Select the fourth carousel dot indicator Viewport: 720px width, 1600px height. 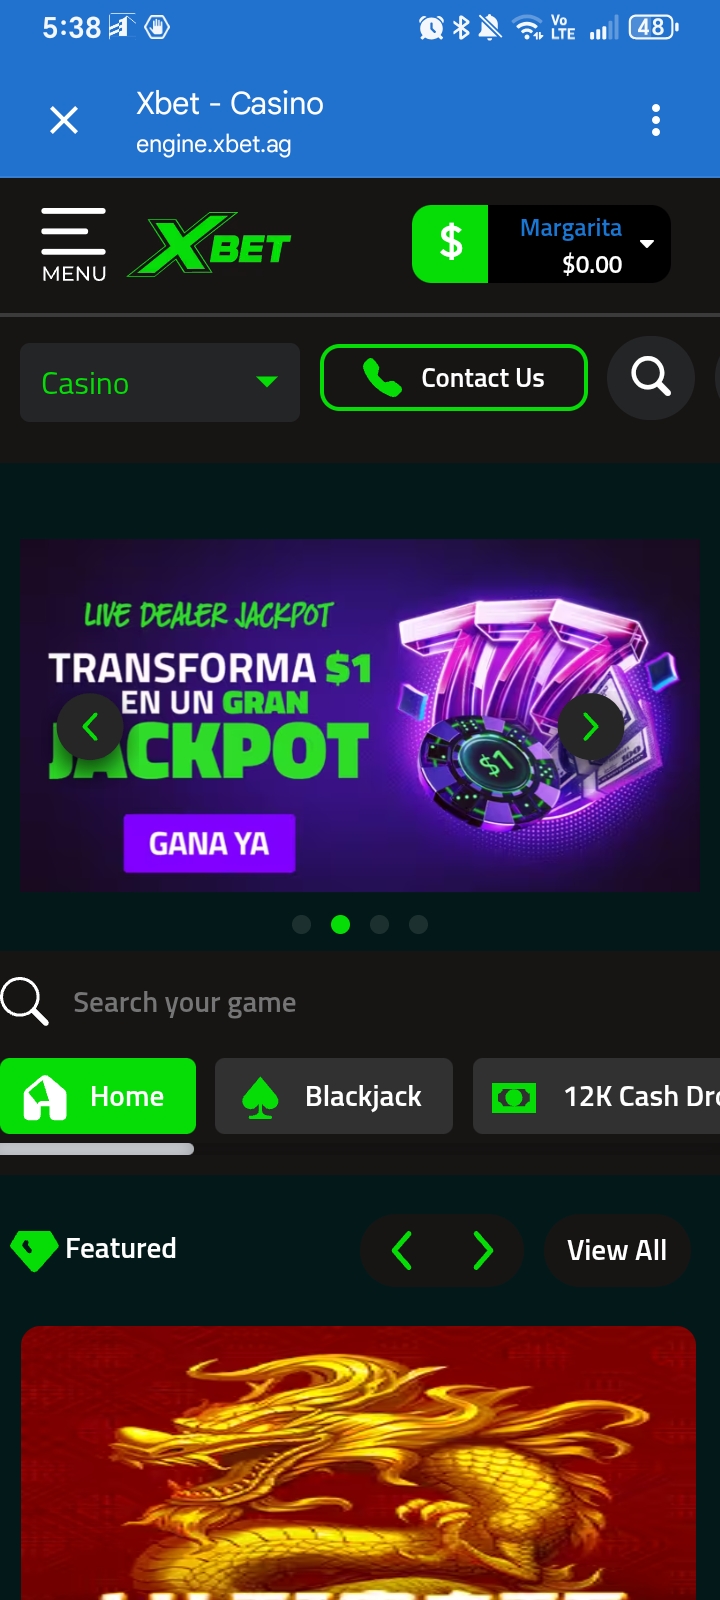pyautogui.click(x=418, y=924)
